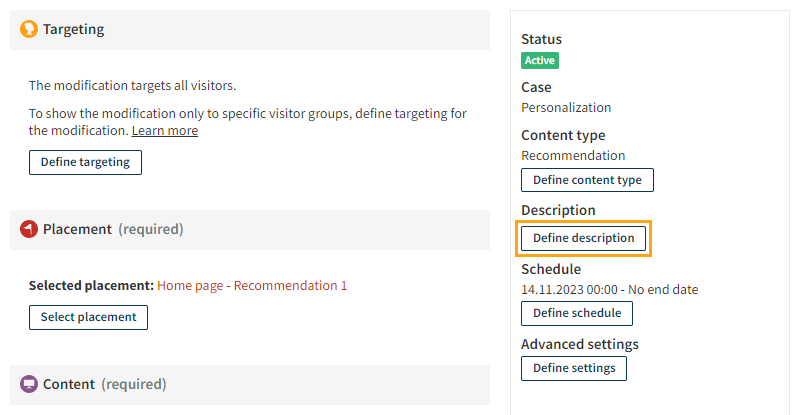Click the red Placement section icon
The image size is (800, 415).
click(29, 229)
